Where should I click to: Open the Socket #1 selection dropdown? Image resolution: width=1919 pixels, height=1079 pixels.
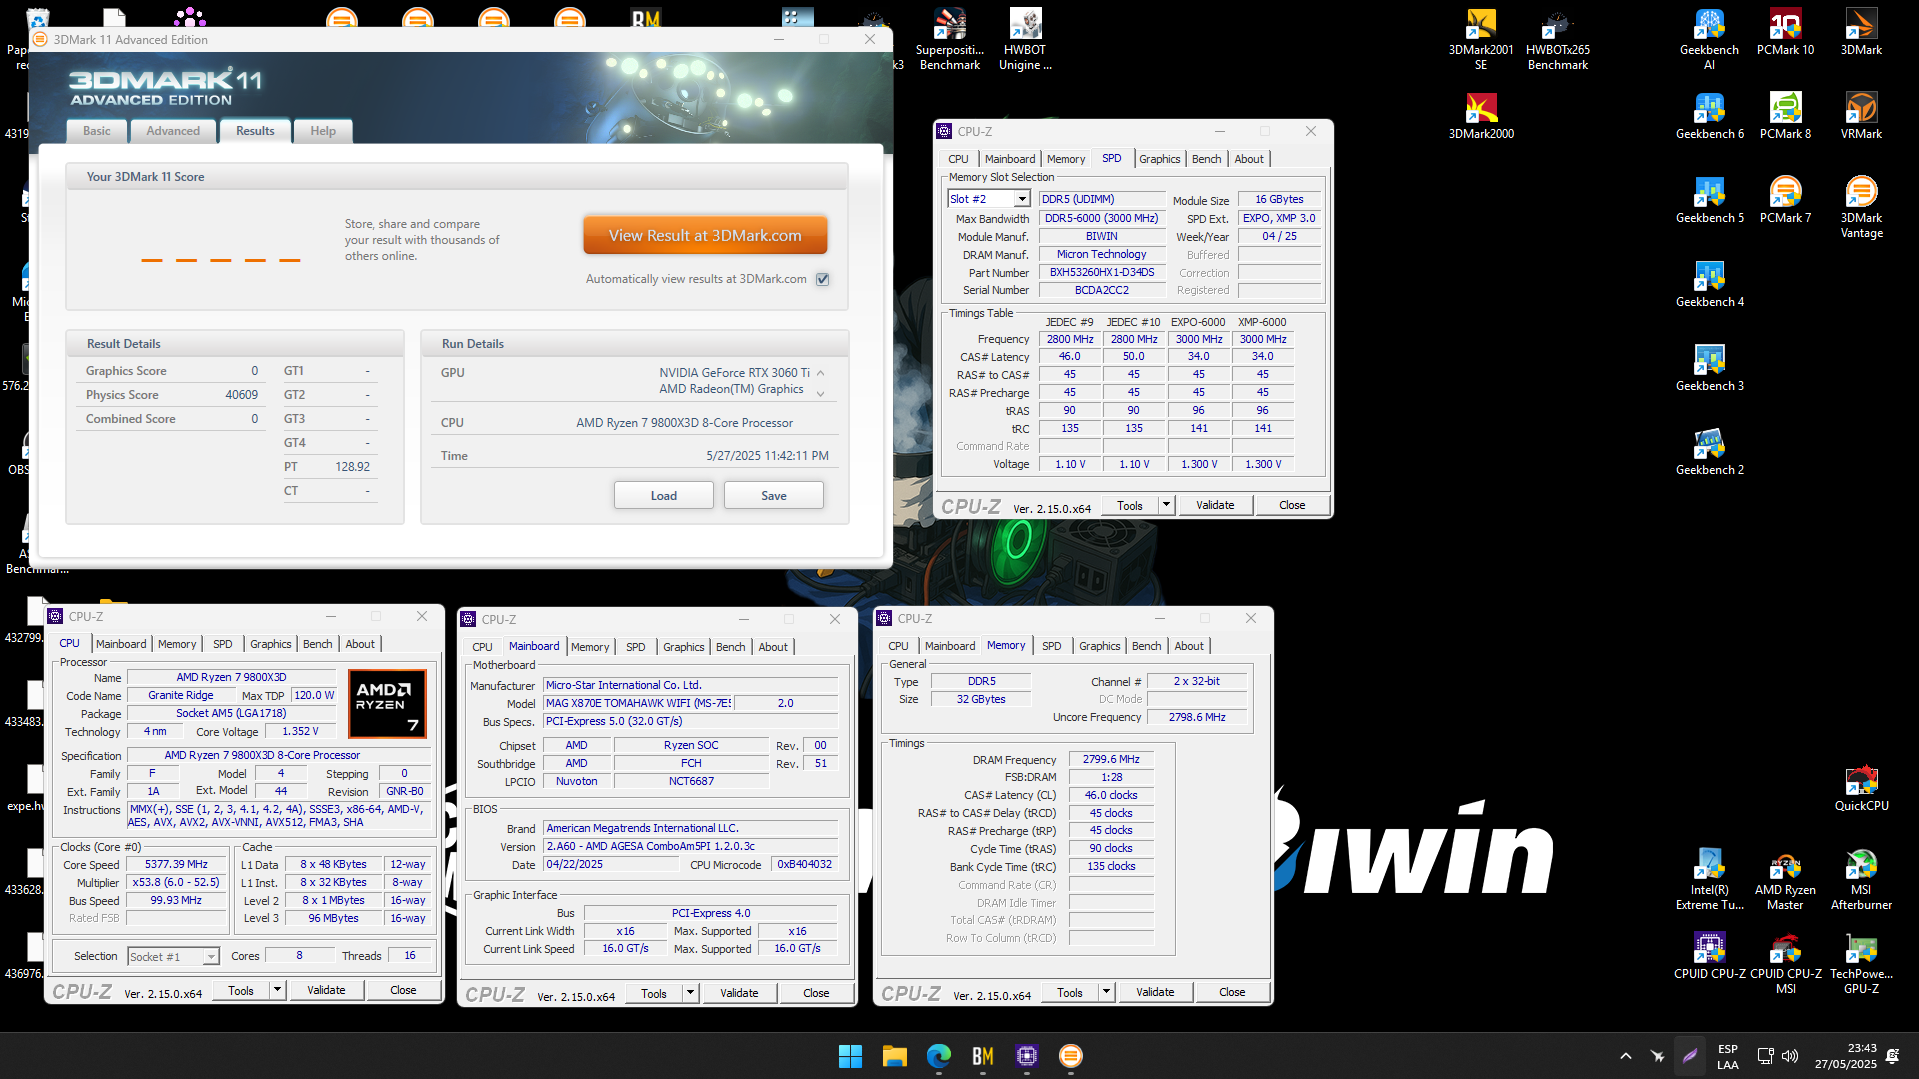point(211,957)
